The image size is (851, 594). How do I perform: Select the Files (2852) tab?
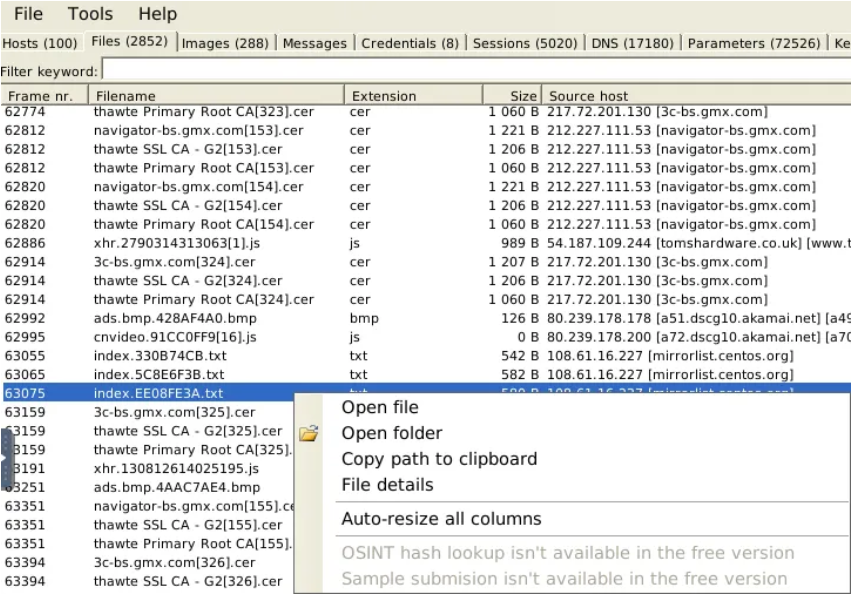tap(129, 41)
